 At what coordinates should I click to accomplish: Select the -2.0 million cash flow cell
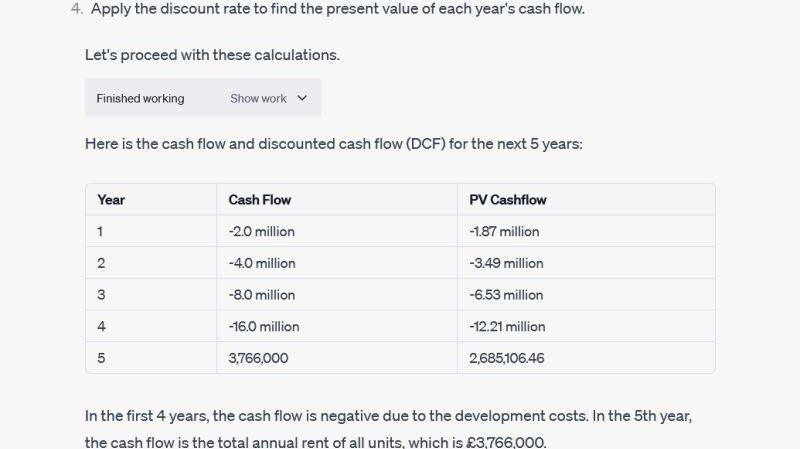point(262,231)
